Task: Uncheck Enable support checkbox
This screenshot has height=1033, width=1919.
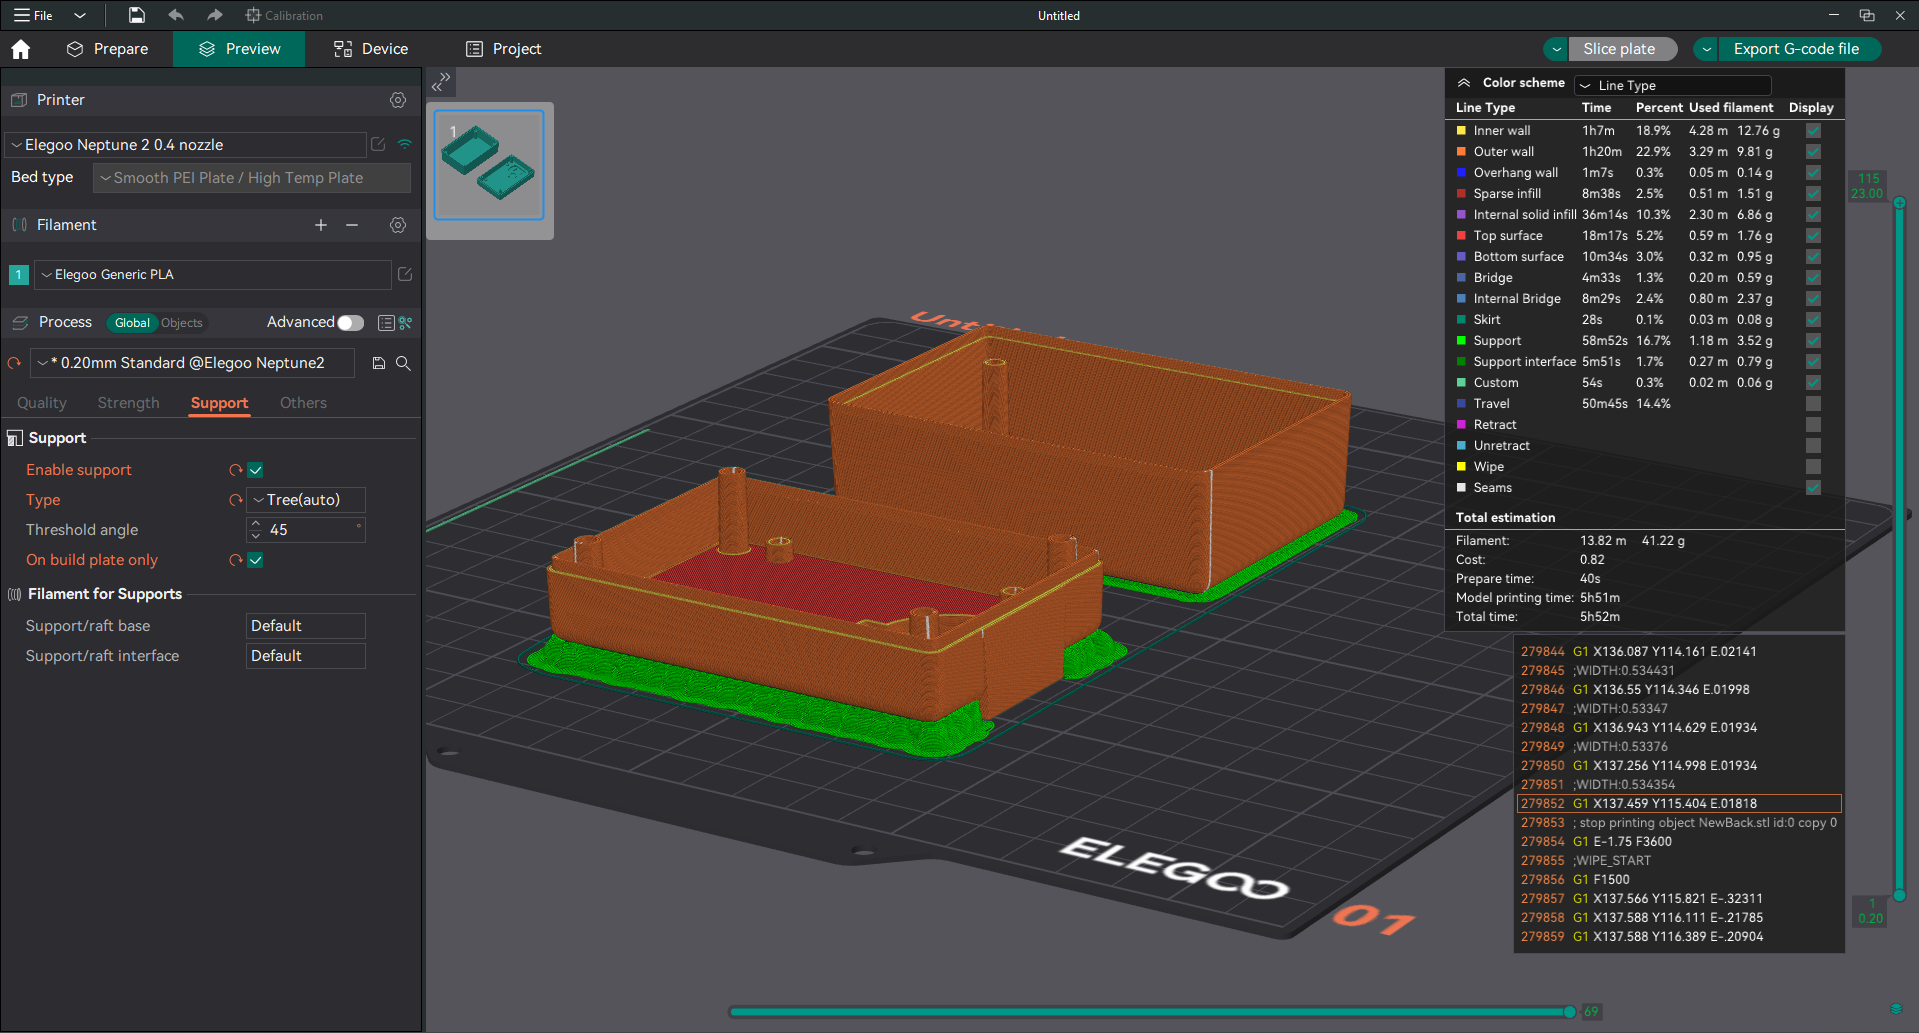Action: pyautogui.click(x=256, y=470)
